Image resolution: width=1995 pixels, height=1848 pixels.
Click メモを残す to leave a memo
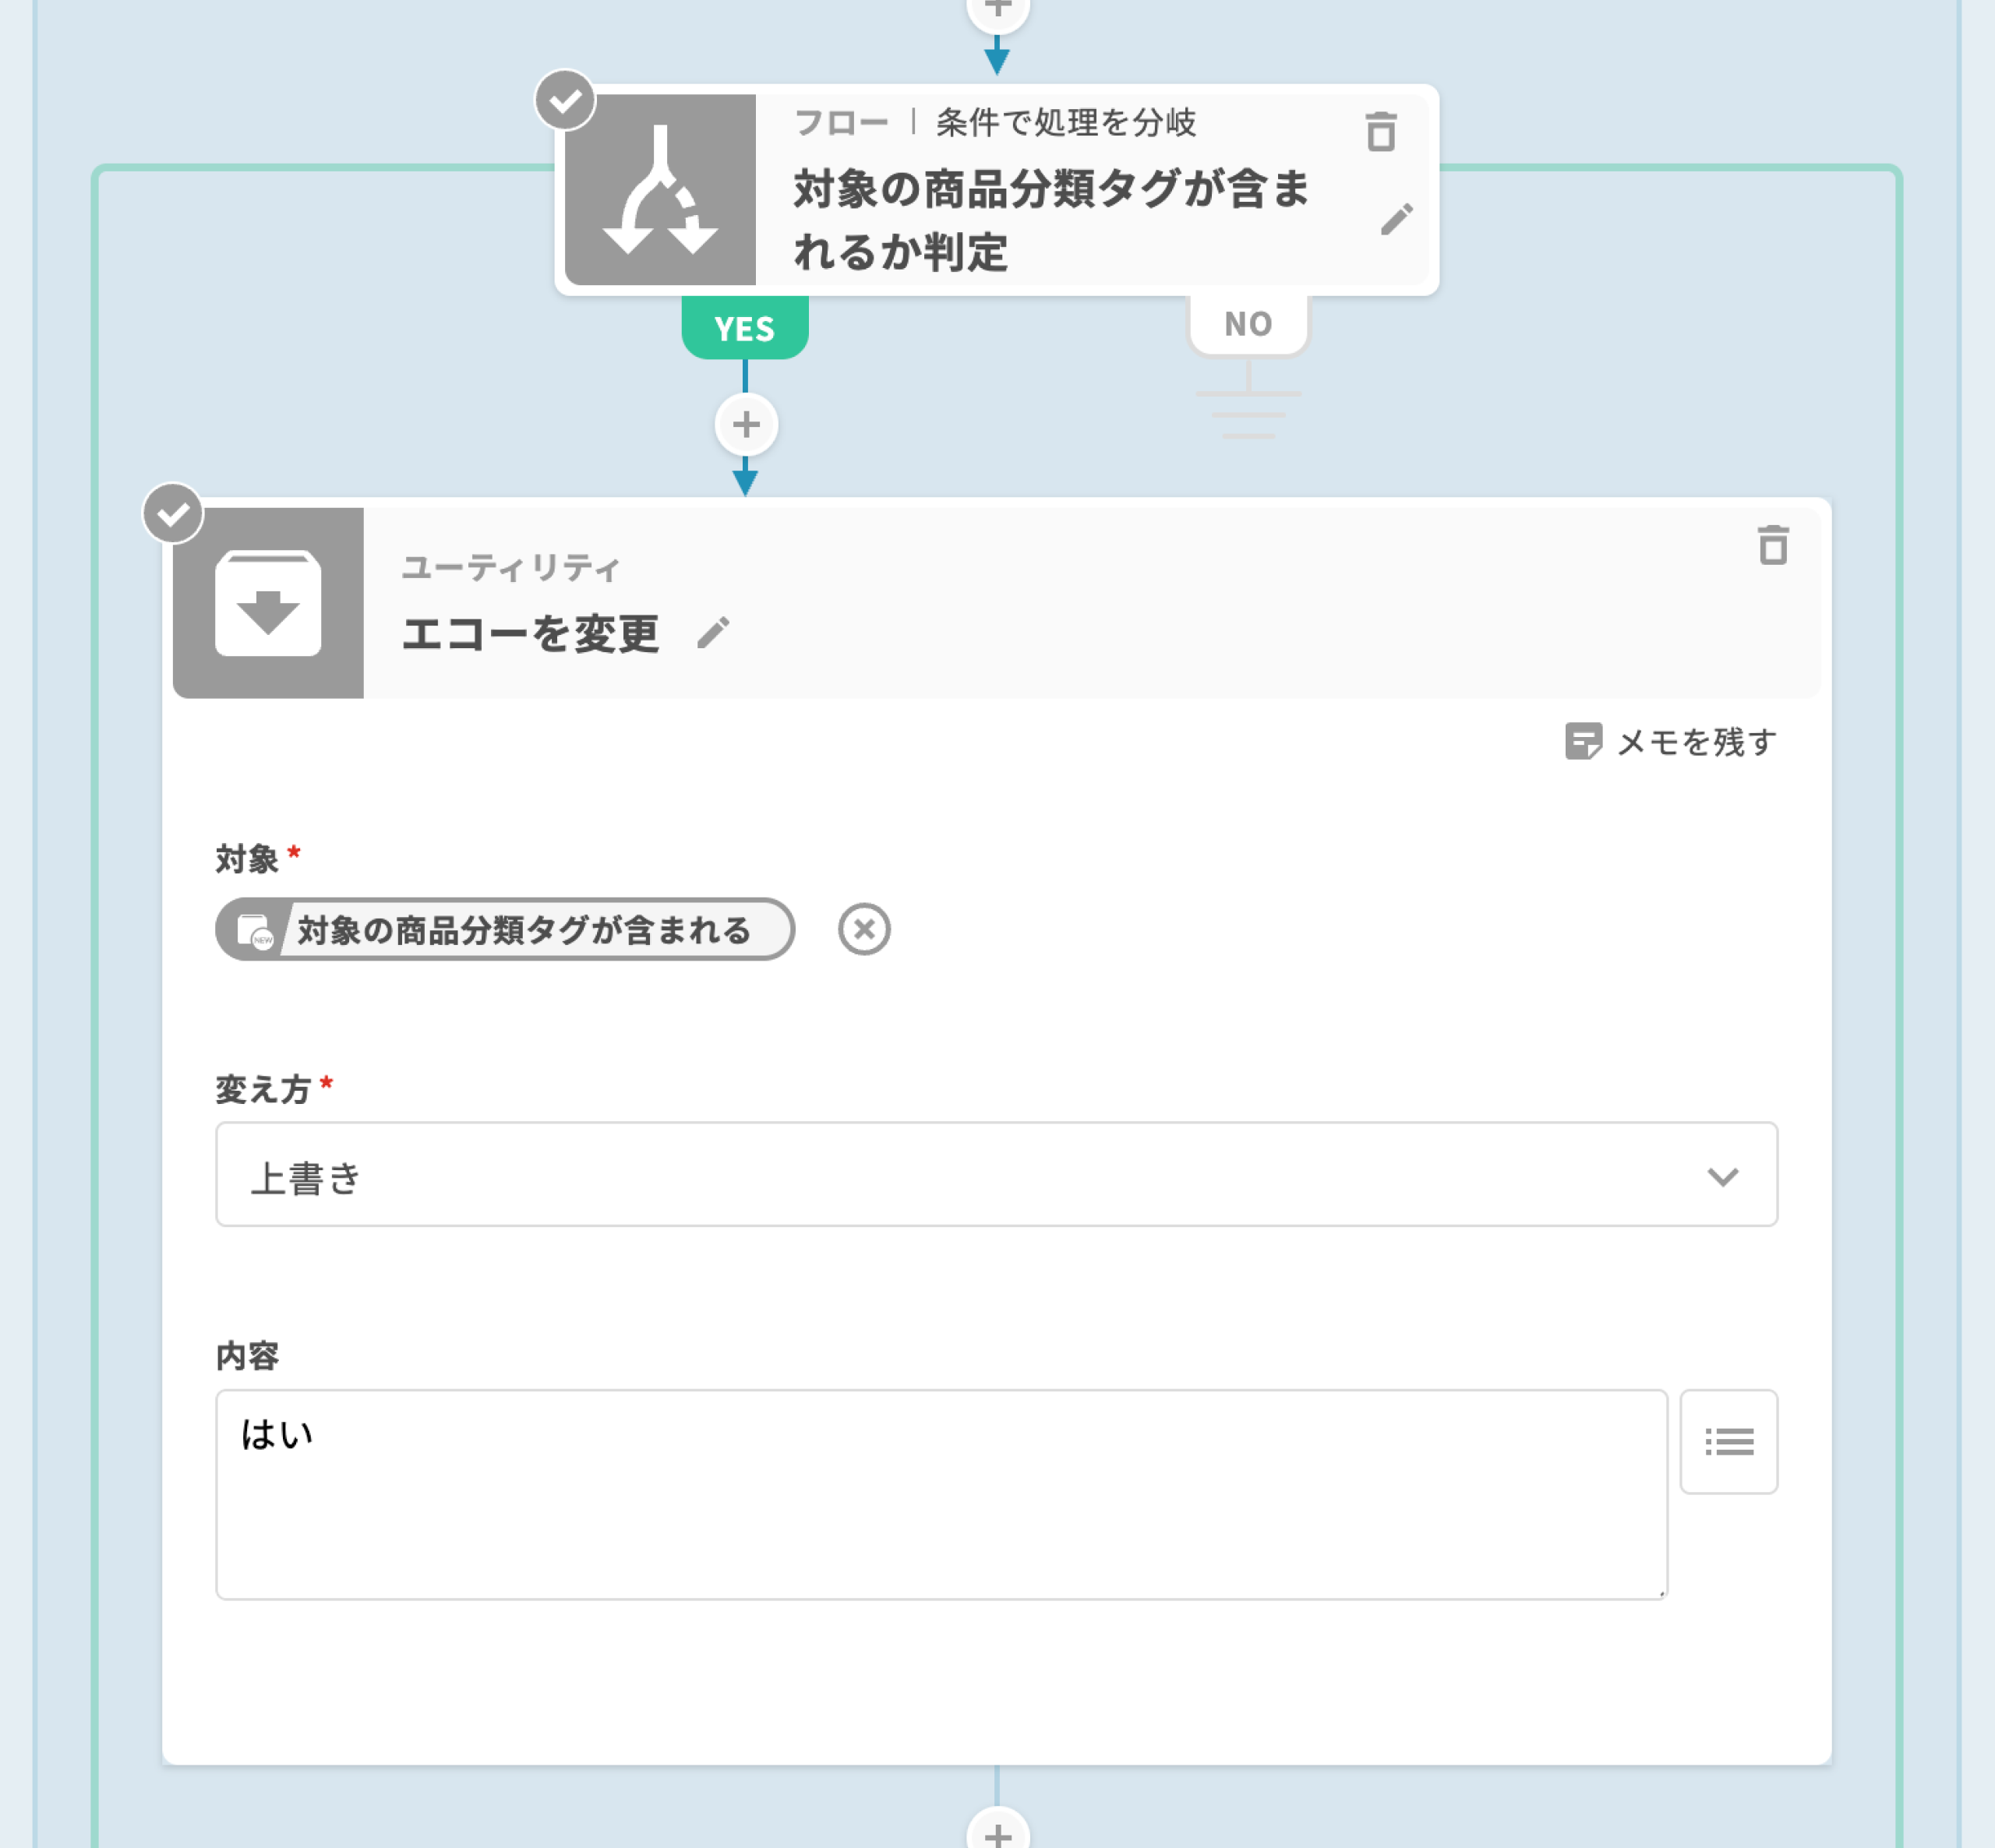[x=1672, y=742]
